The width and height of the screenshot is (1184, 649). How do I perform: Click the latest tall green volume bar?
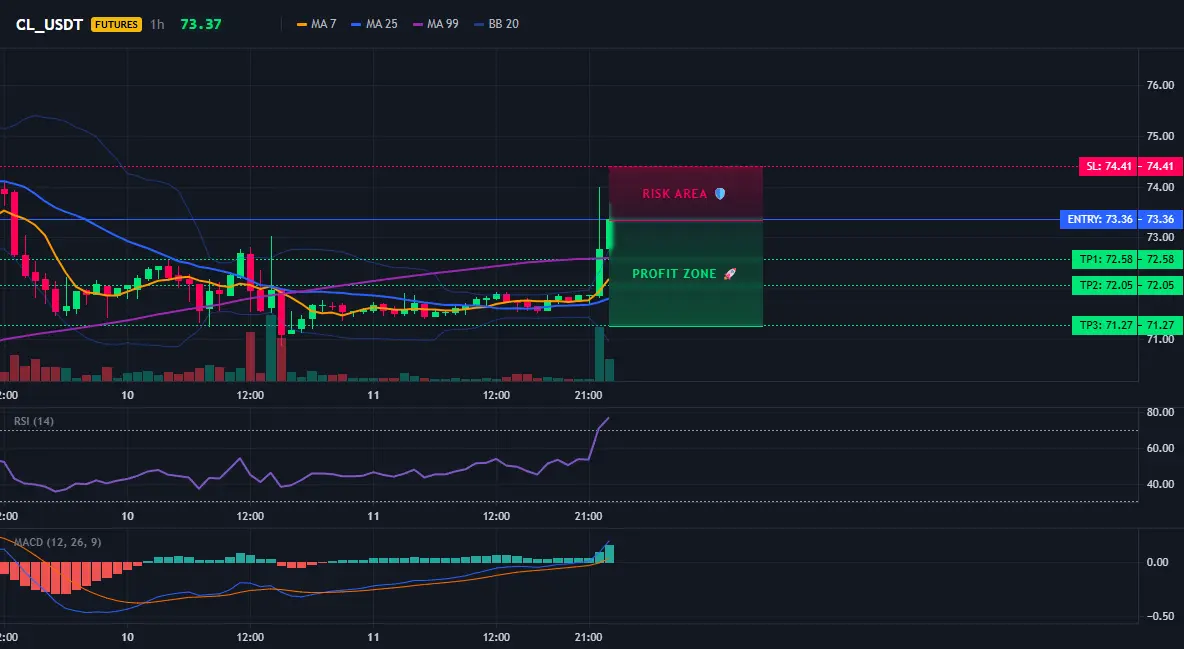coord(600,354)
